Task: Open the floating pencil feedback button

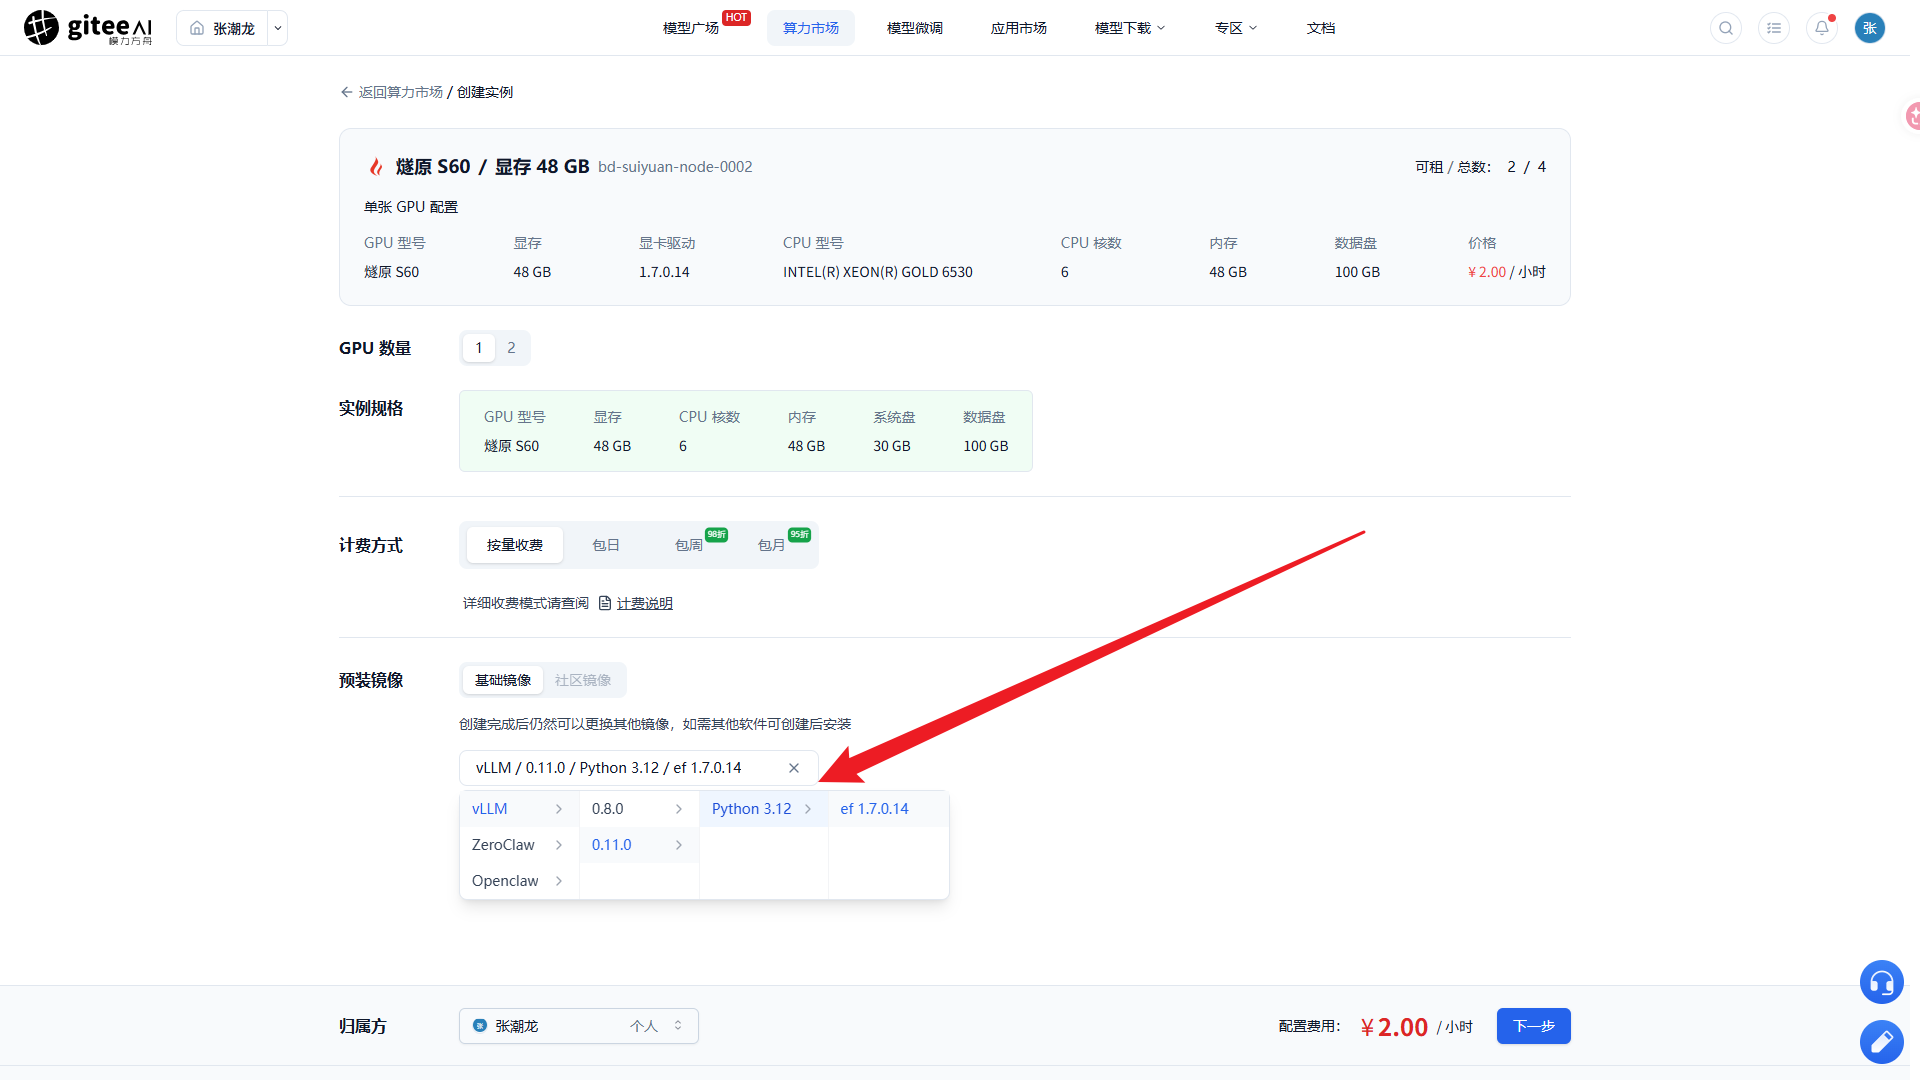Action: coord(1881,1042)
